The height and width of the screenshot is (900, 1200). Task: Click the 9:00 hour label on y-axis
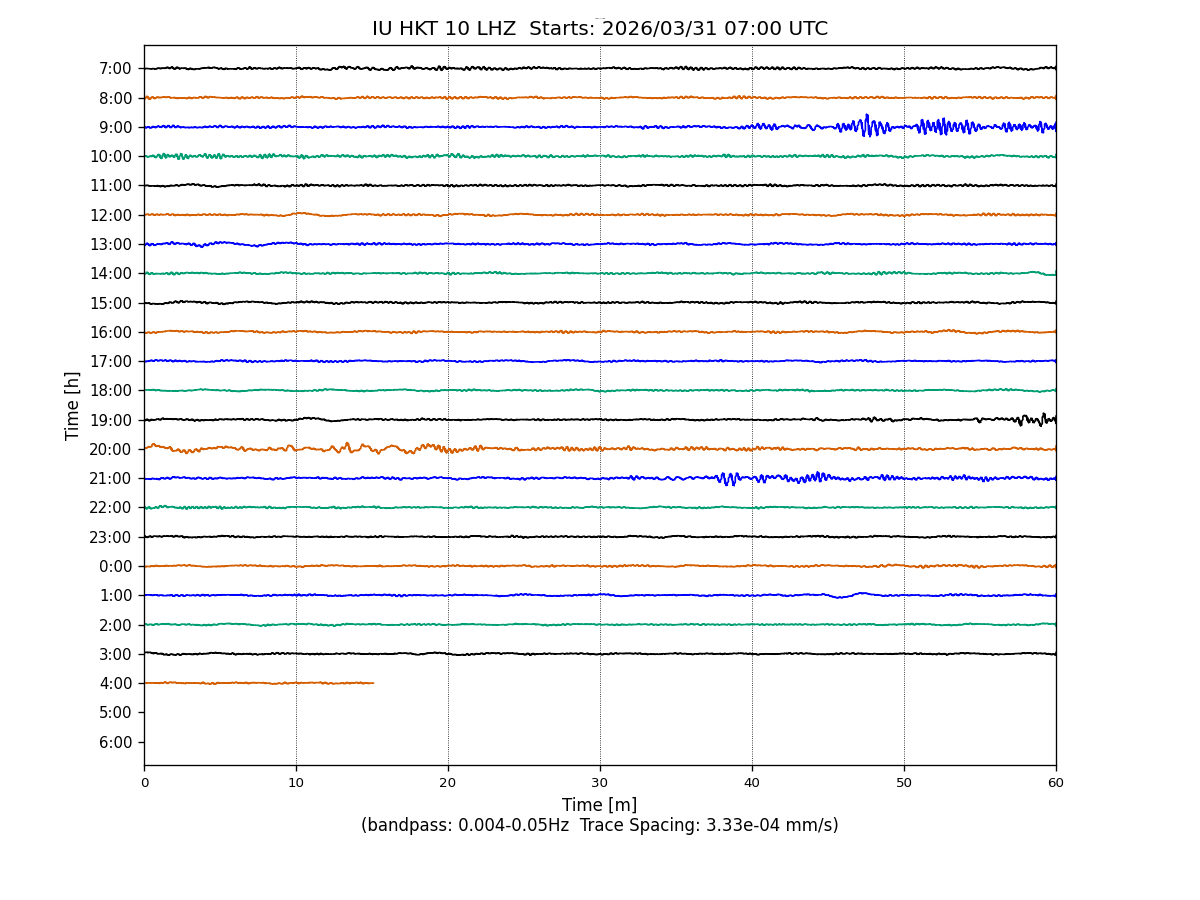[115, 127]
